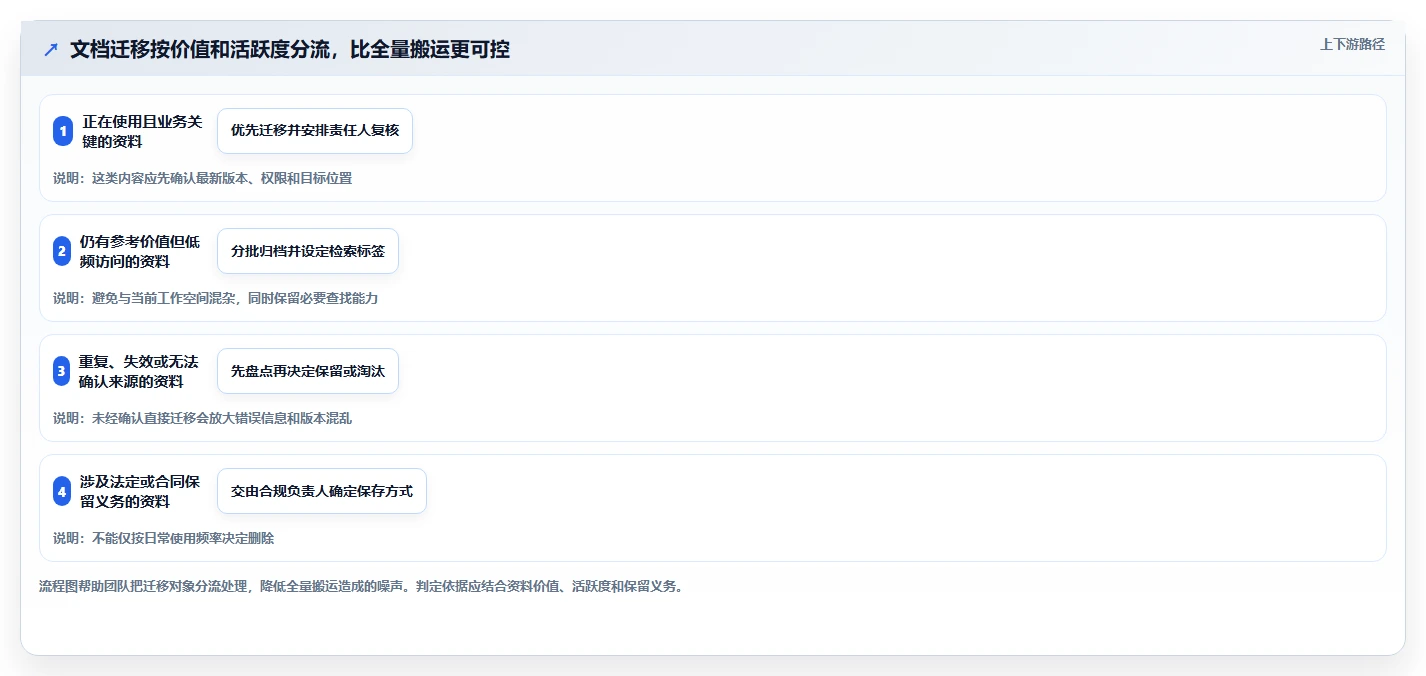Click the 分批归档并设定检索标签 button
The width and height of the screenshot is (1426, 676).
point(308,251)
